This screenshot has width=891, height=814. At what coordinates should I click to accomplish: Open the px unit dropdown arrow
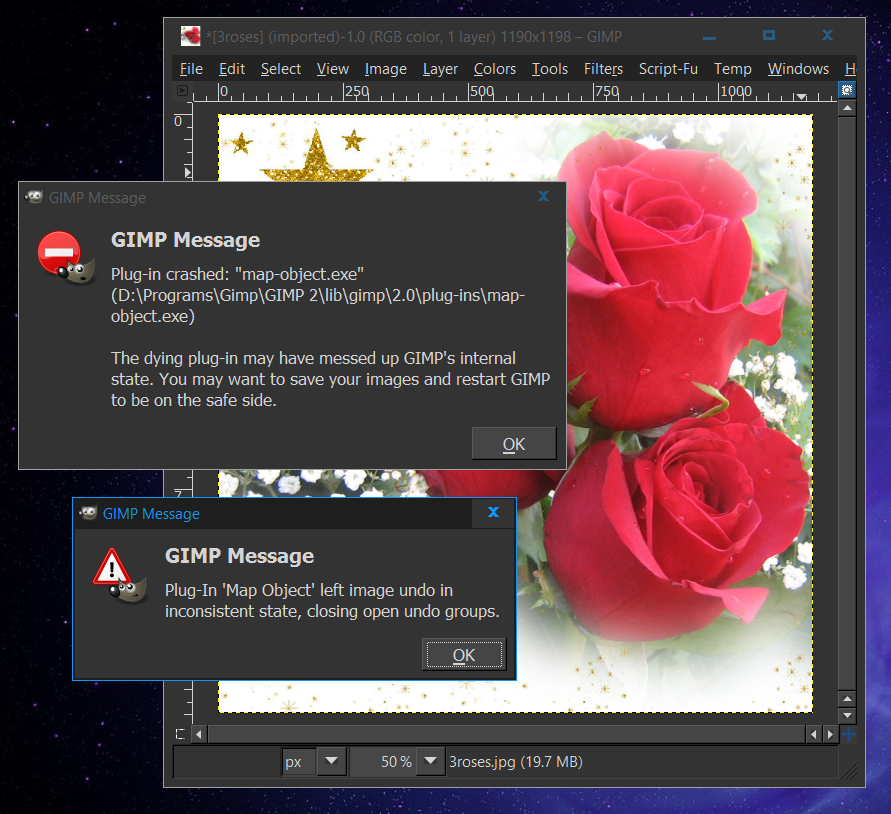[331, 761]
